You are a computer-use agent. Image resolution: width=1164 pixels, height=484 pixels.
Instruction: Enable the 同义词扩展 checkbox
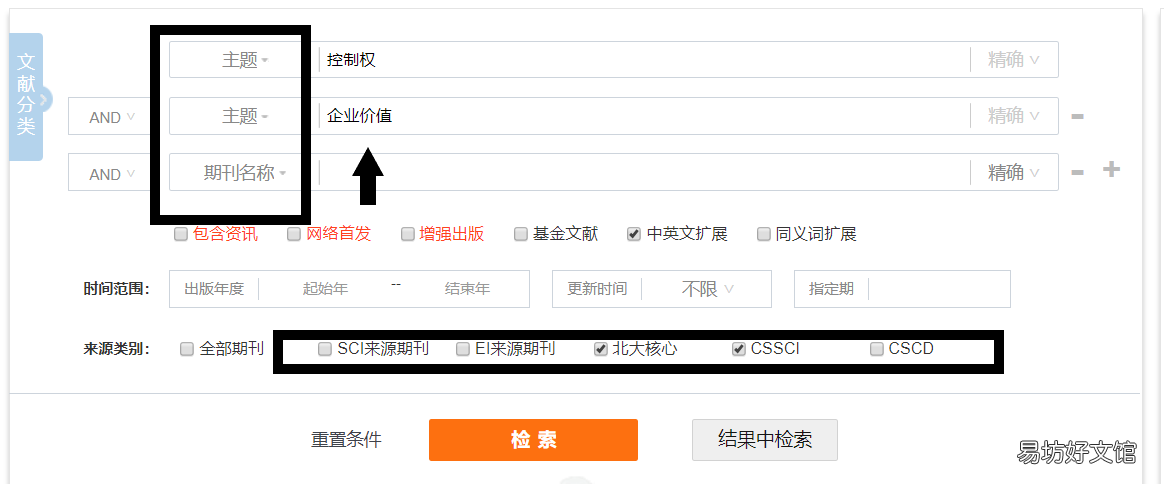pyautogui.click(x=763, y=235)
